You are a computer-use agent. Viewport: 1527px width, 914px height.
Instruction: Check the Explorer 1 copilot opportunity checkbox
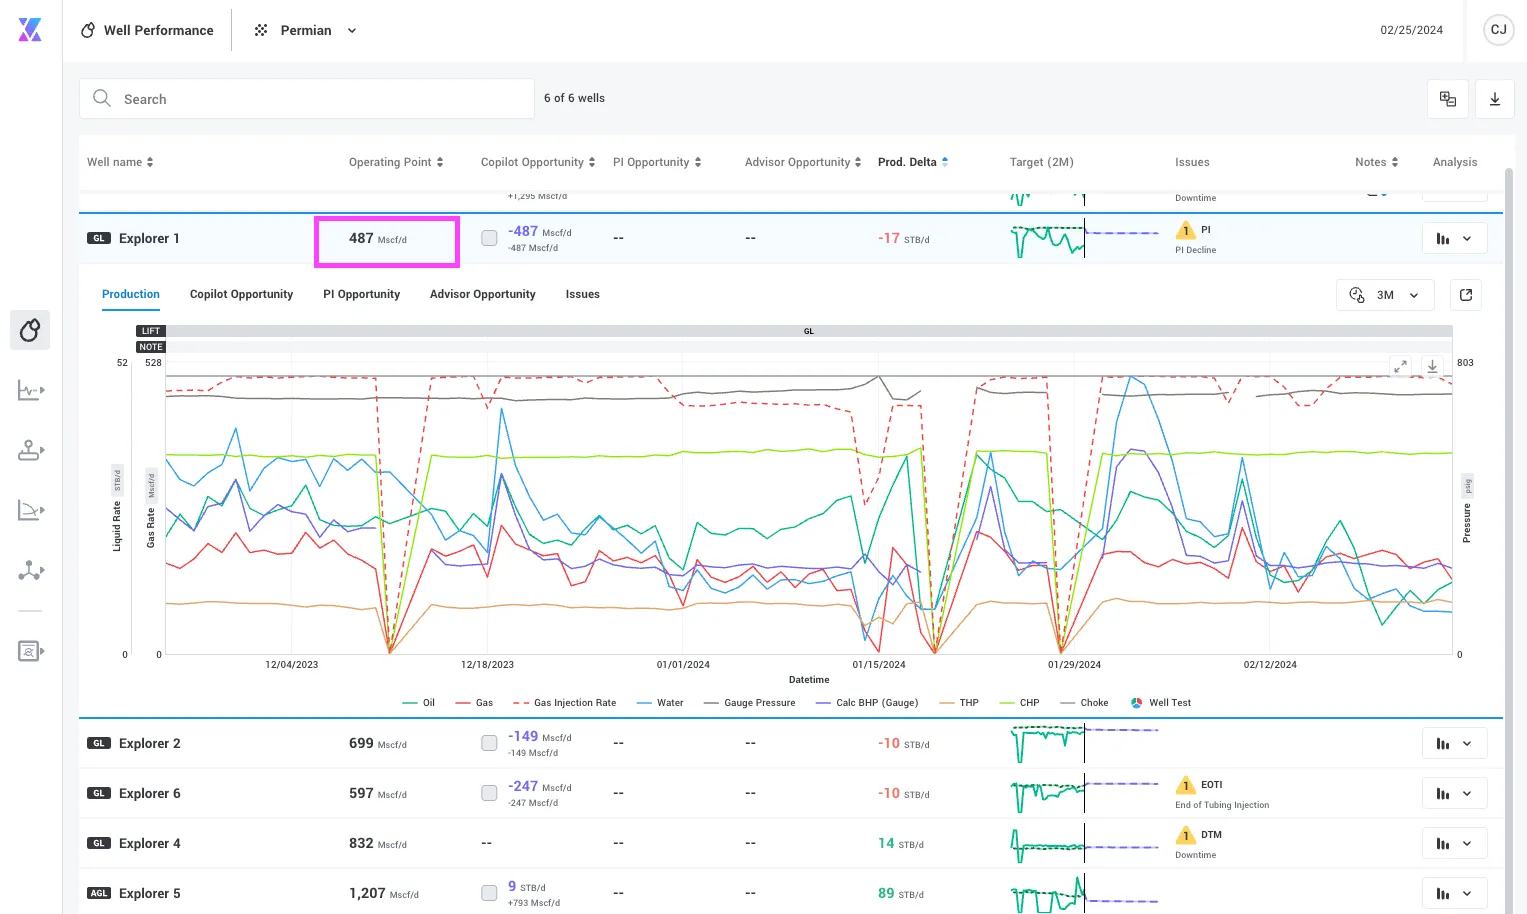489,238
